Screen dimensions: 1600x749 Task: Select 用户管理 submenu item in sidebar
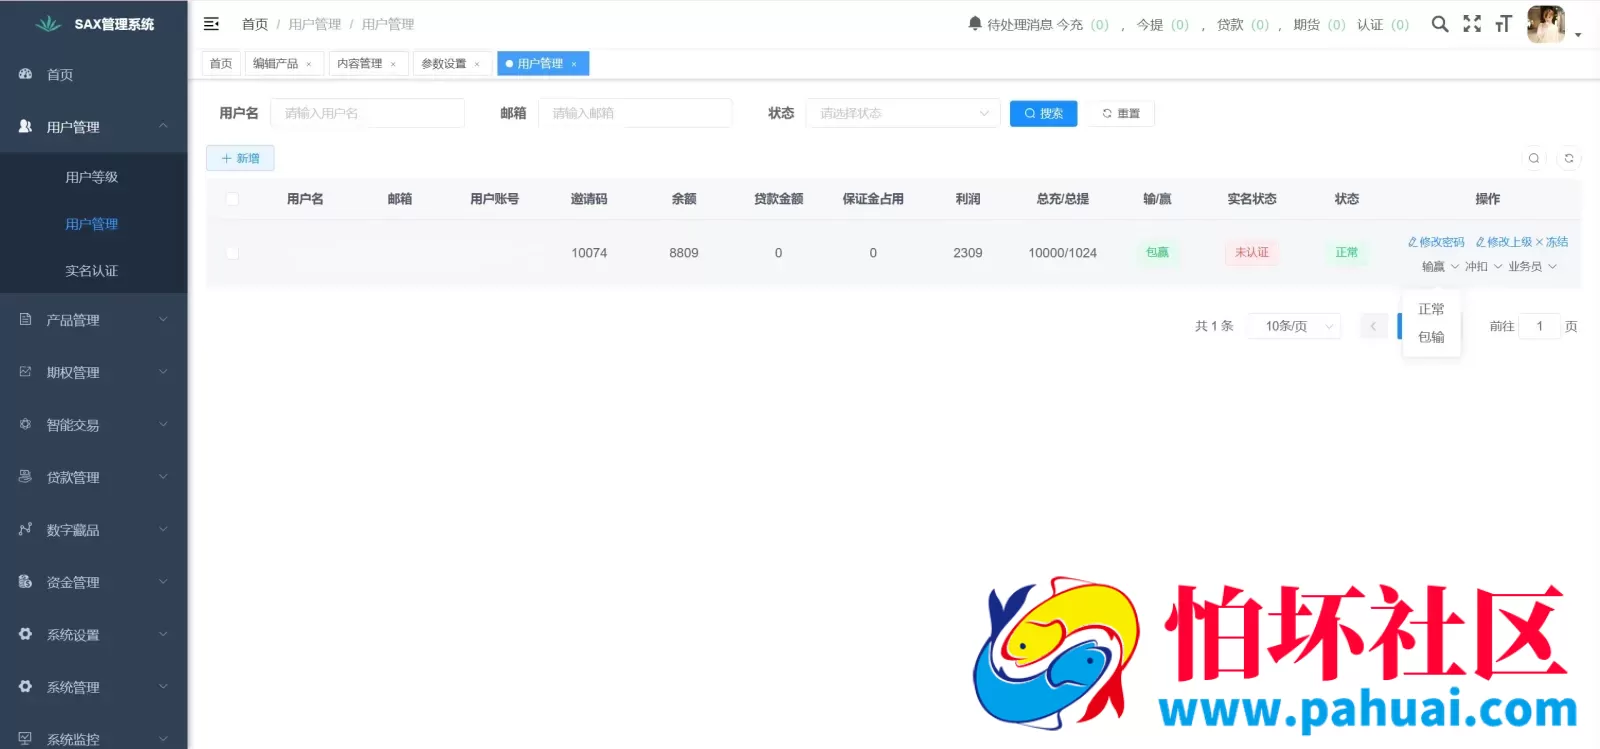[x=94, y=224]
